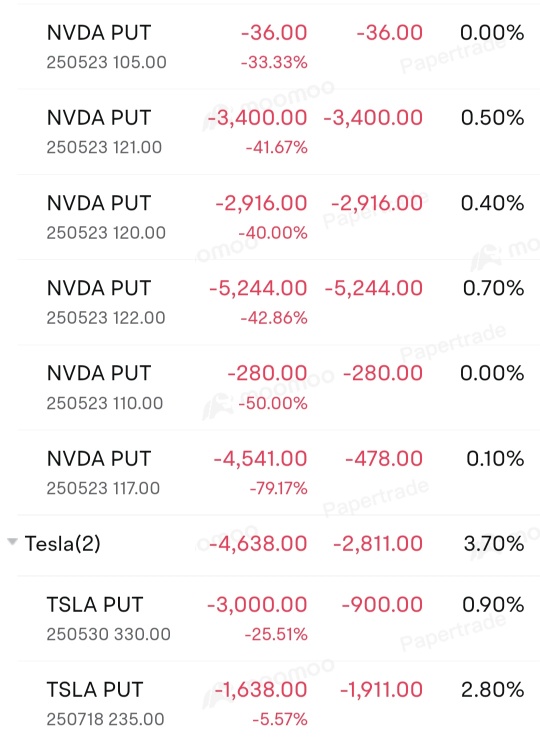Open the Tesla(2) group row

pos(270,544)
